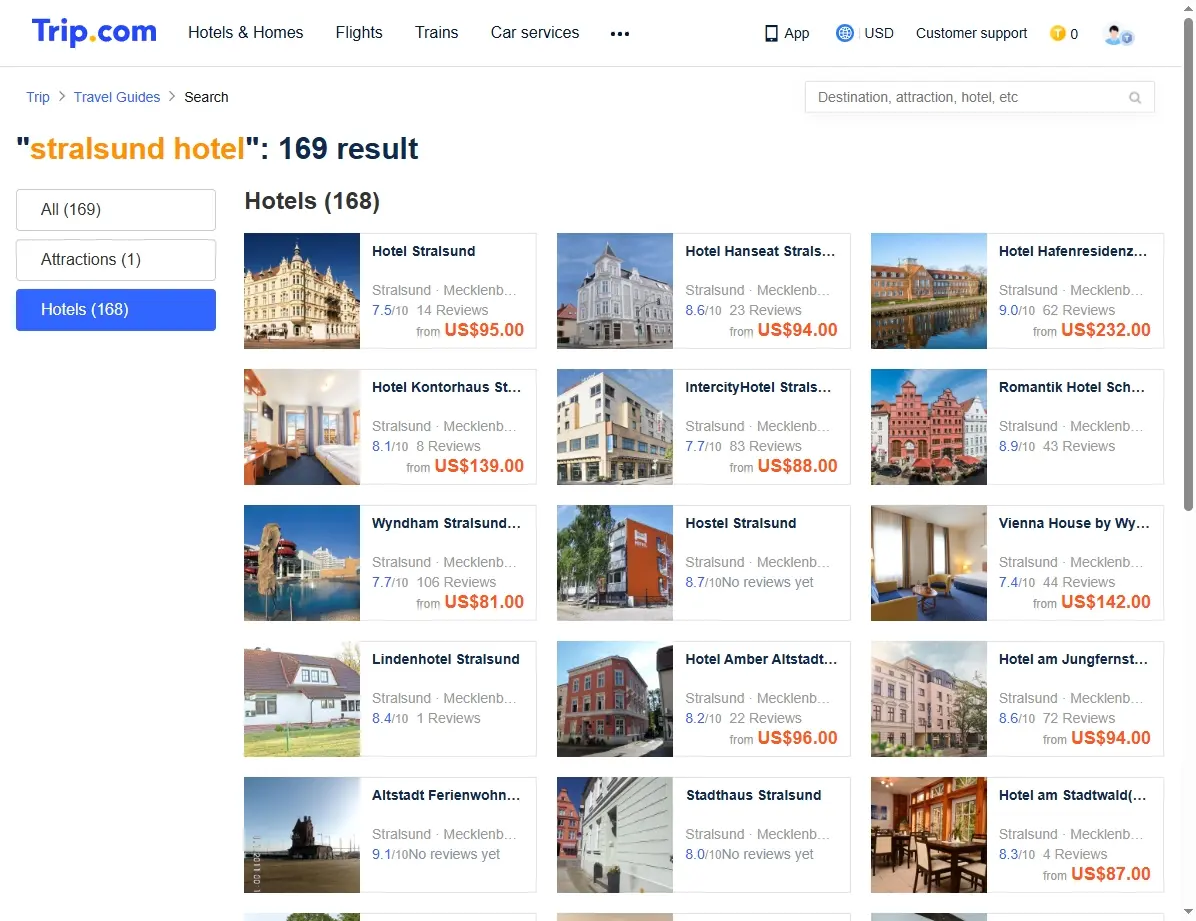Open Wyndham Stralsund thumbnail image
The height and width of the screenshot is (921, 1196).
click(301, 562)
